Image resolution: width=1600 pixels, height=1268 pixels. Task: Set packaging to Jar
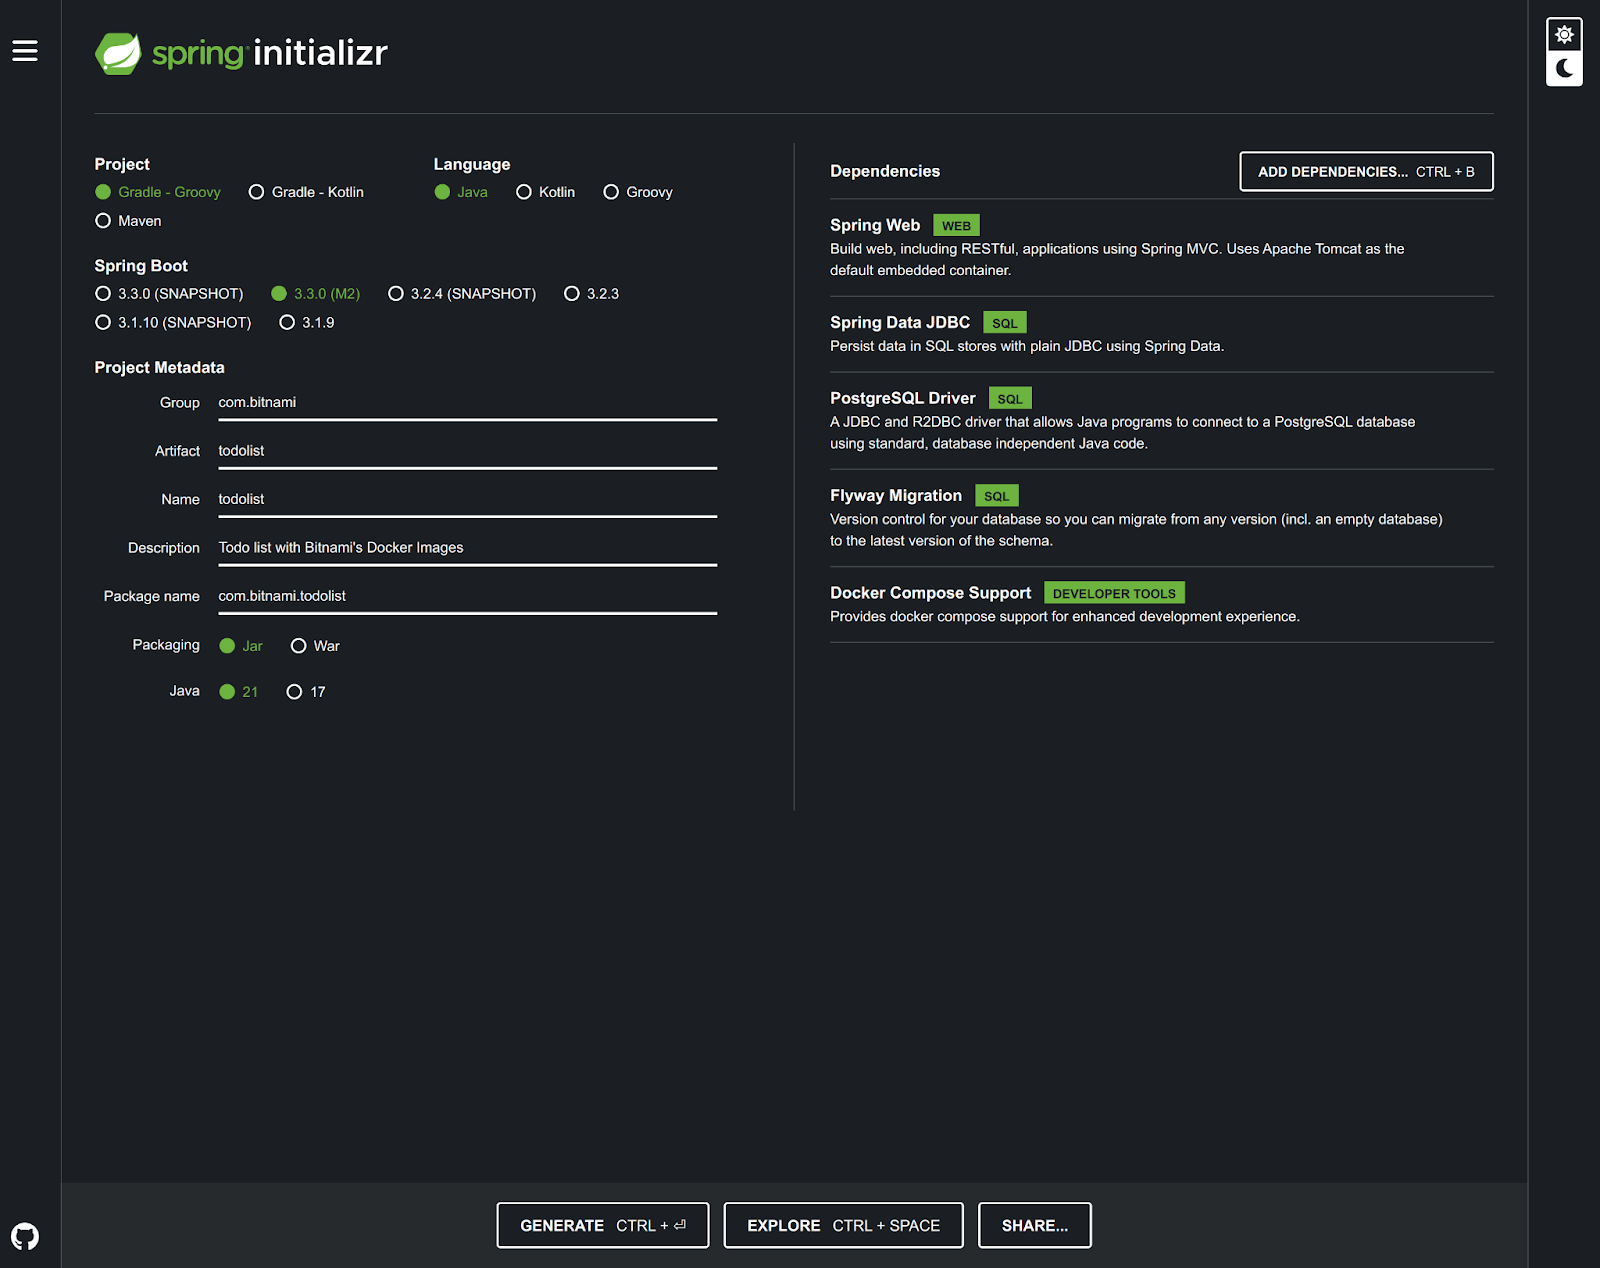coord(241,646)
